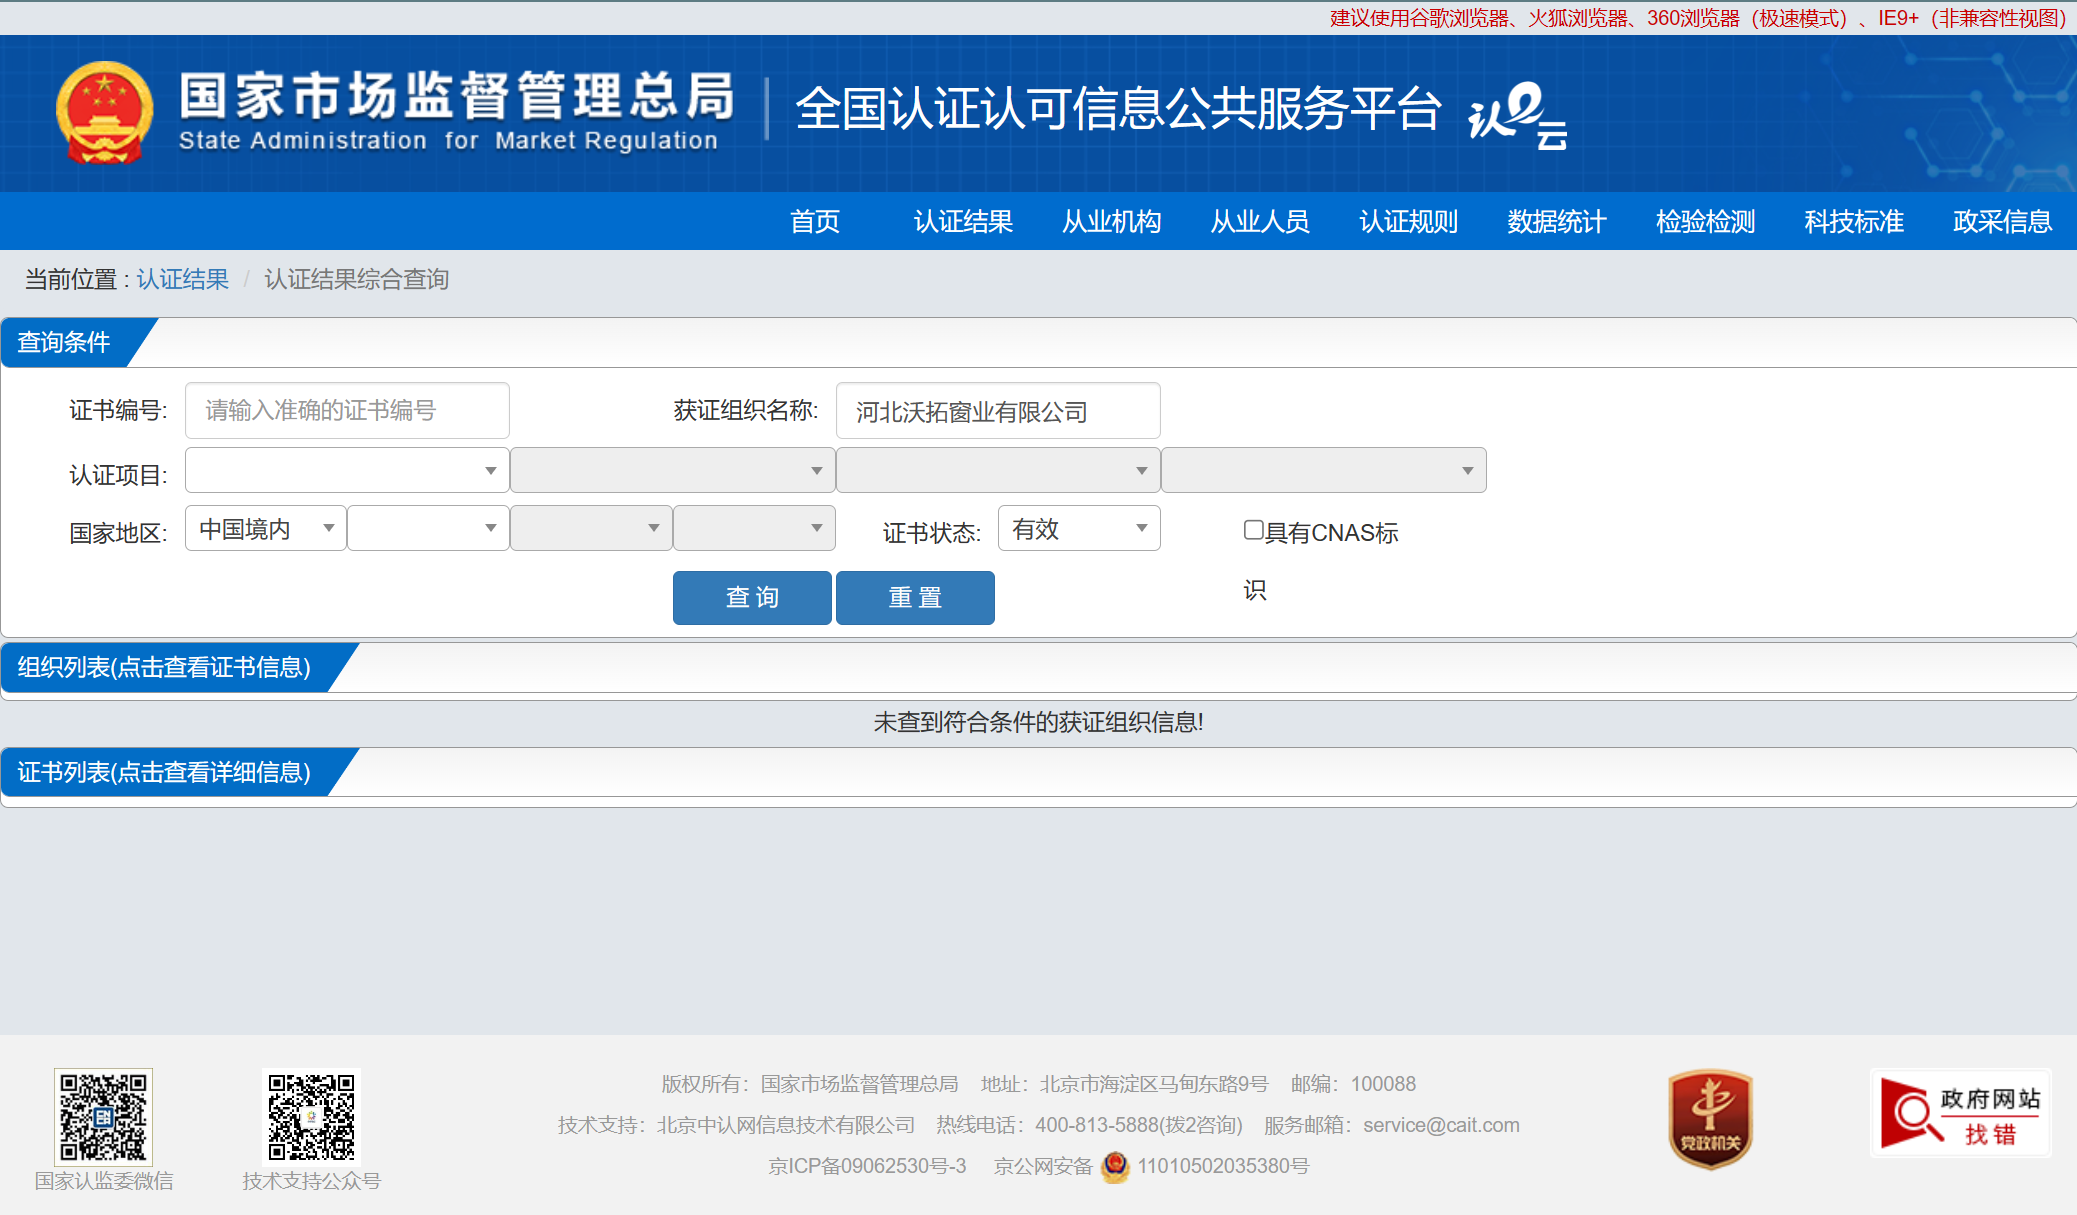2077x1215 pixels.
Task: Open 数据统计 navigation menu item
Action: [x=1557, y=221]
